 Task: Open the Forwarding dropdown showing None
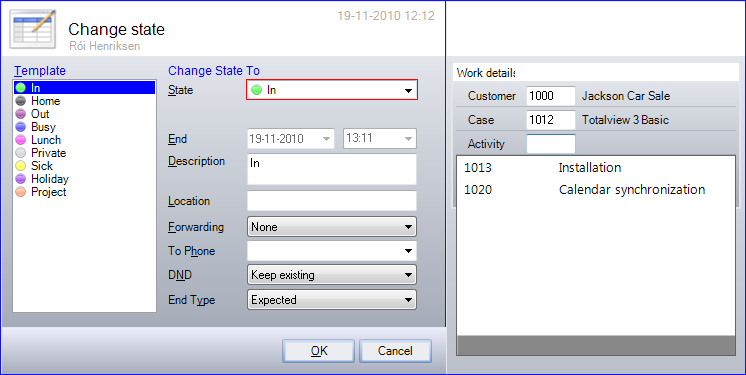pos(332,227)
